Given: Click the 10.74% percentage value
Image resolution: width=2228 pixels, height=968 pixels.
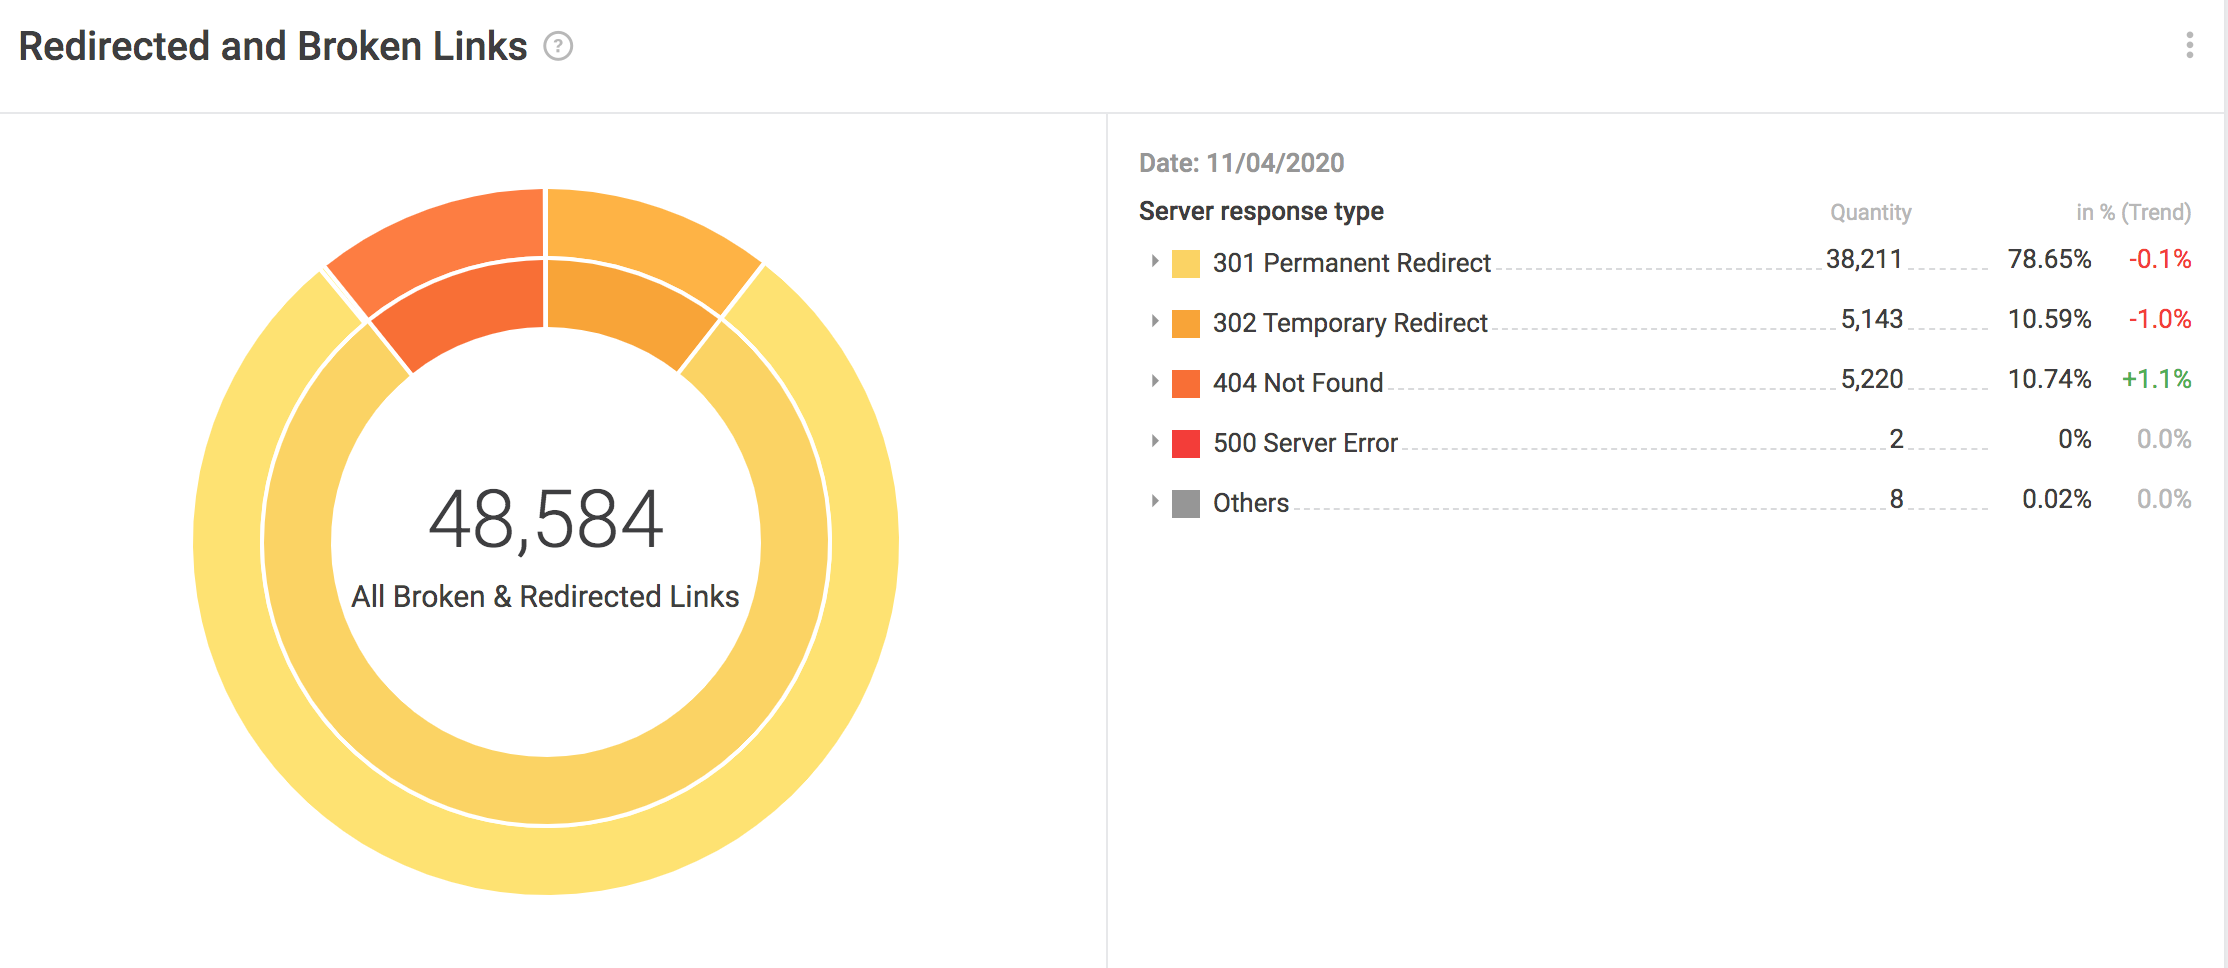Looking at the screenshot, I should [x=2049, y=379].
